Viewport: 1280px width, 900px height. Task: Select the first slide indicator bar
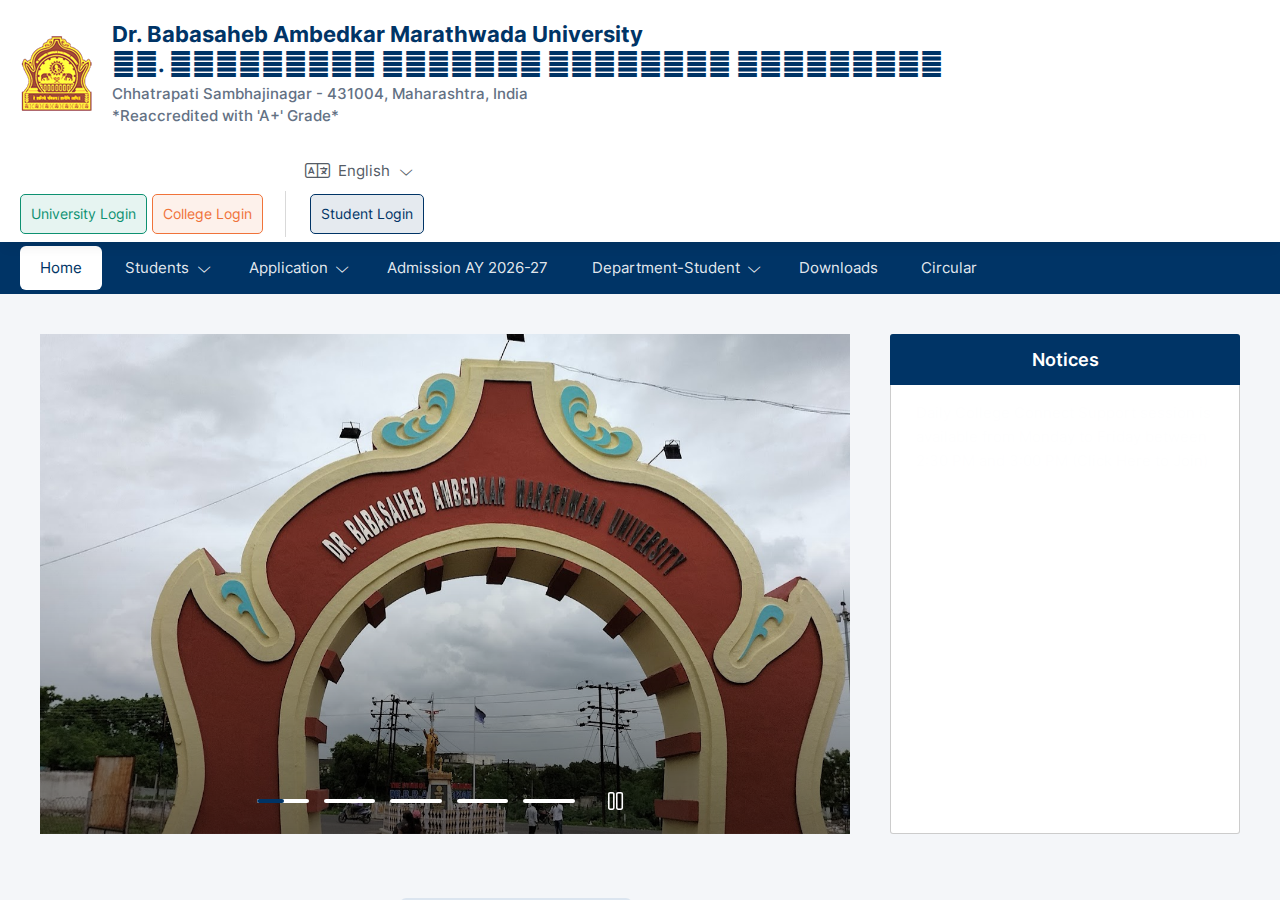pos(283,801)
